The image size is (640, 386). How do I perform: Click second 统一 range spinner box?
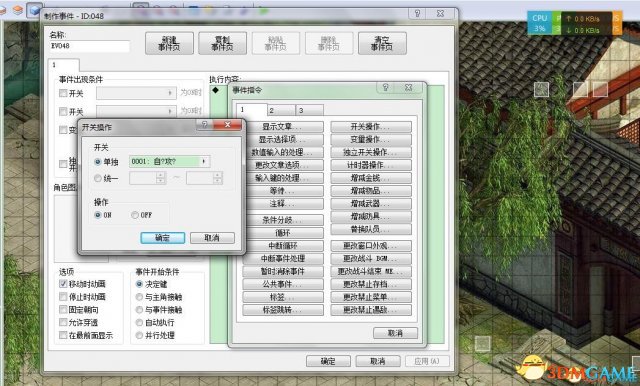[x=204, y=178]
